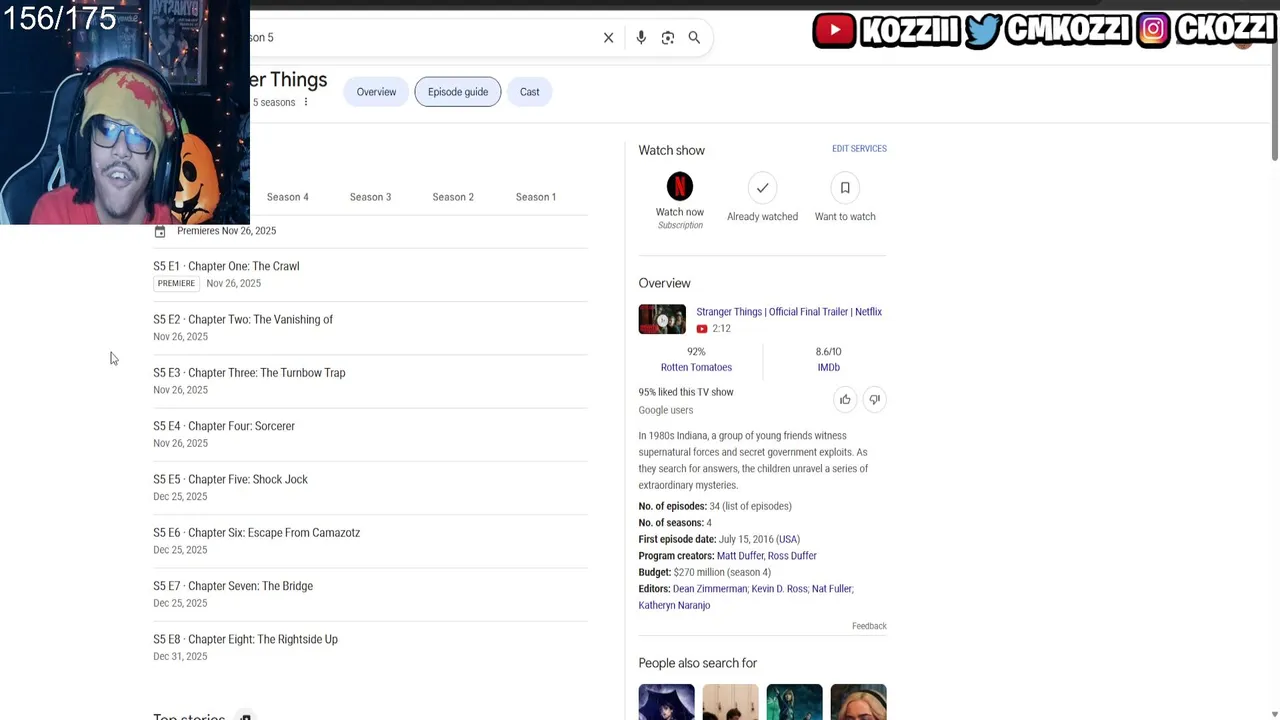Click the 5 seasons text under the title
Viewport: 1280px width, 720px height.
pos(274,102)
